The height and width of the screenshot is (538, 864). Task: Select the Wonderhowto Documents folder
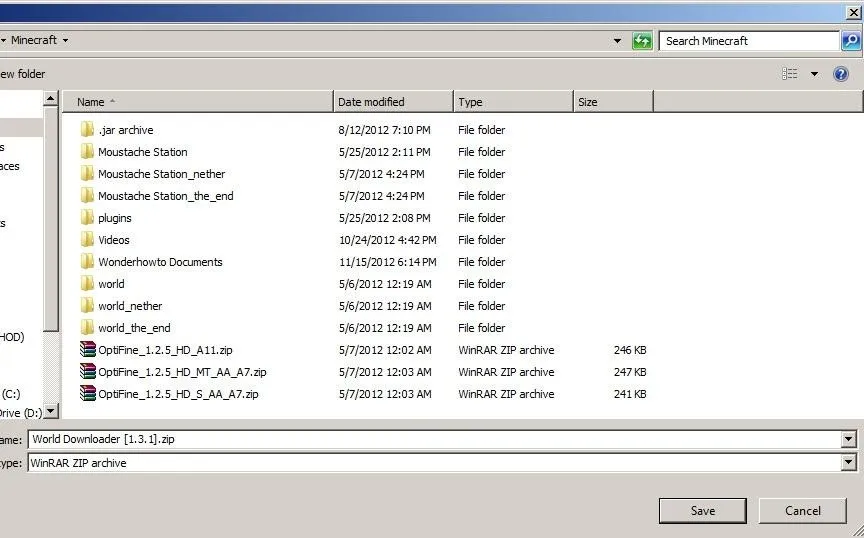coord(160,262)
